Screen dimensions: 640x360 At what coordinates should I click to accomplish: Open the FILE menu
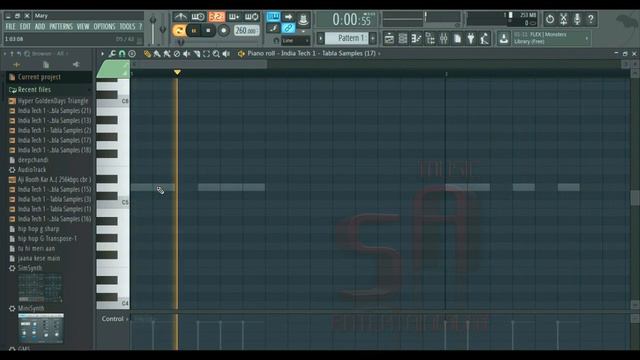click(10, 27)
